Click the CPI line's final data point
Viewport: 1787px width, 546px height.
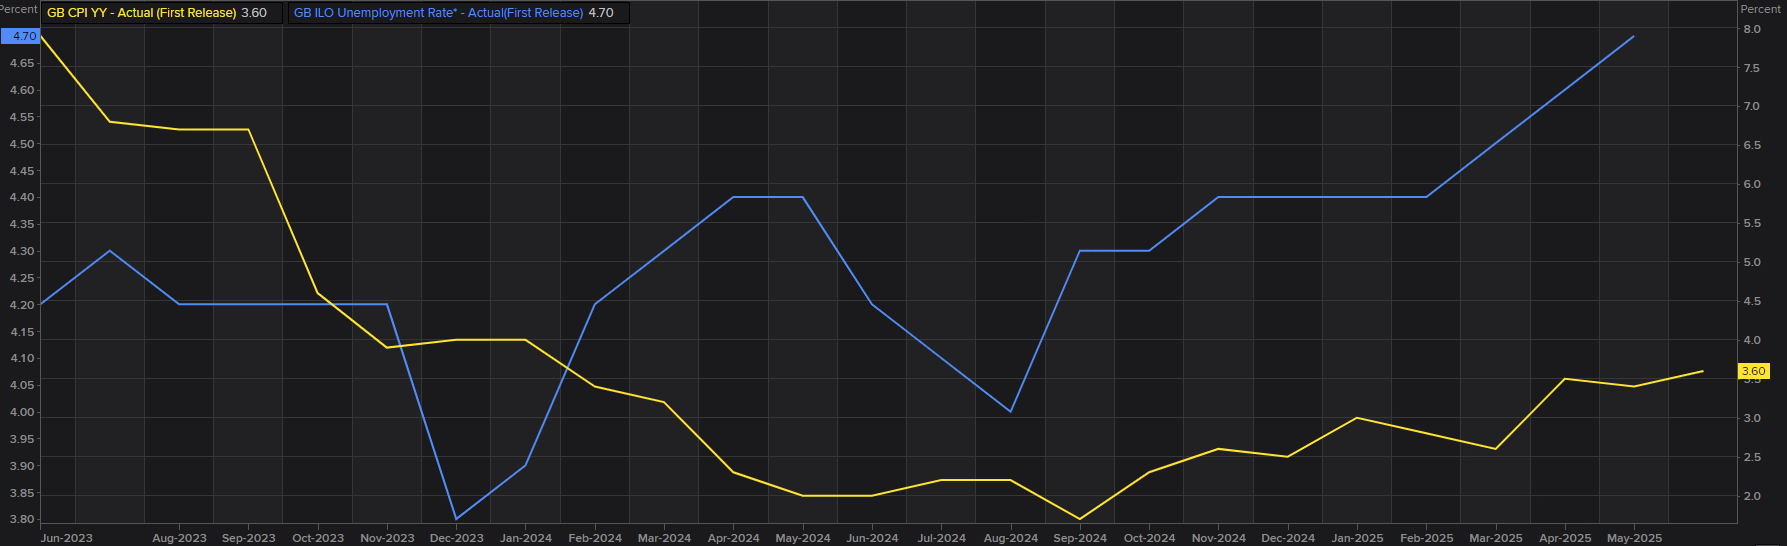(1703, 371)
